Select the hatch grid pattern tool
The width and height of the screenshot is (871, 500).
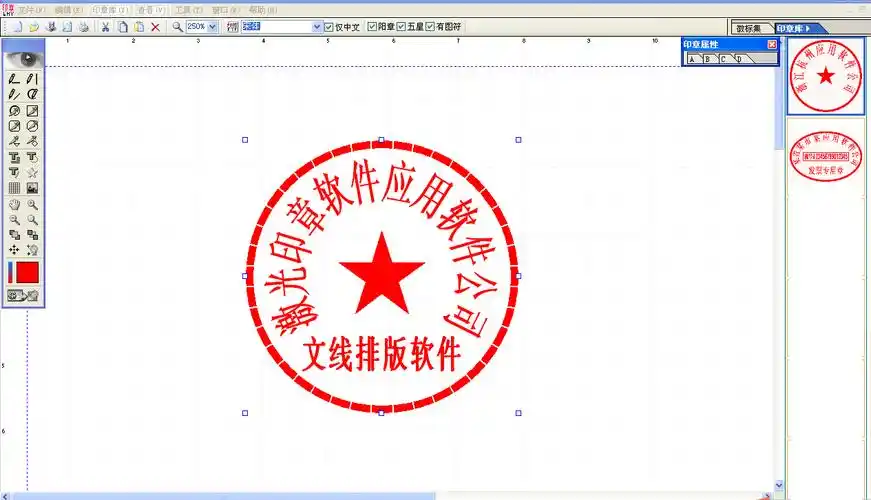click(x=14, y=188)
